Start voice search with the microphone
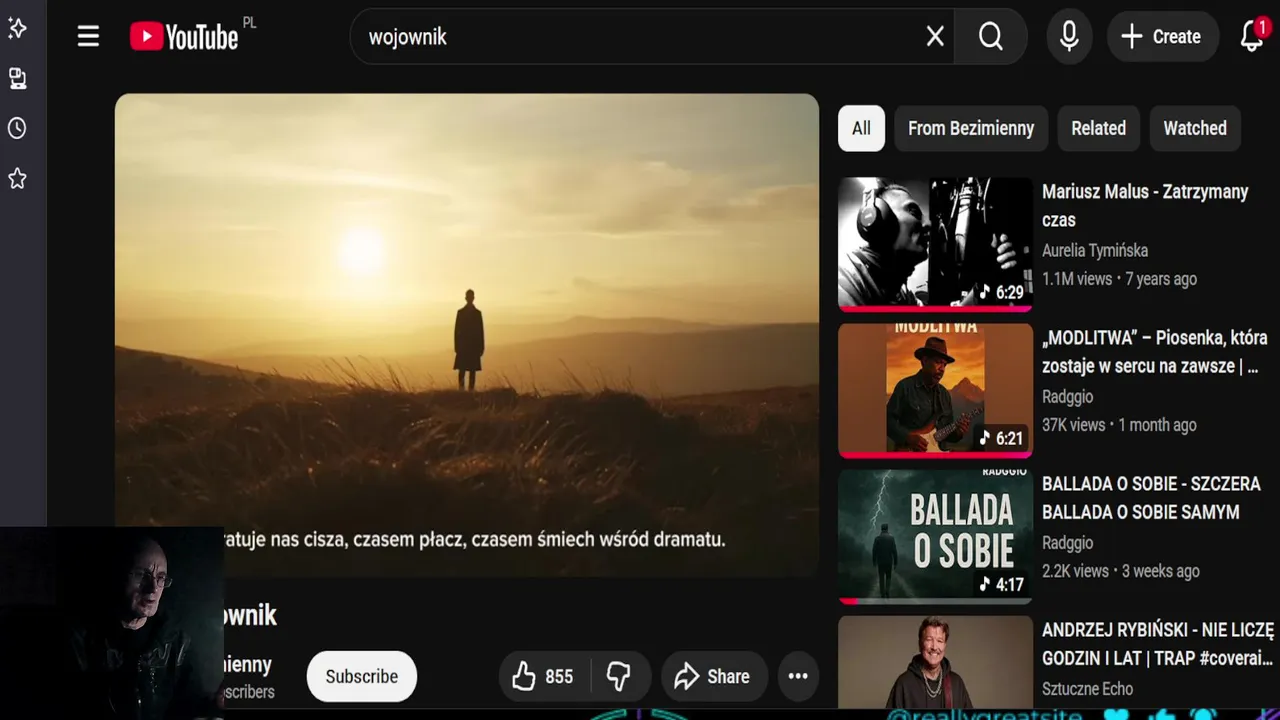This screenshot has height=720, width=1280. point(1069,37)
